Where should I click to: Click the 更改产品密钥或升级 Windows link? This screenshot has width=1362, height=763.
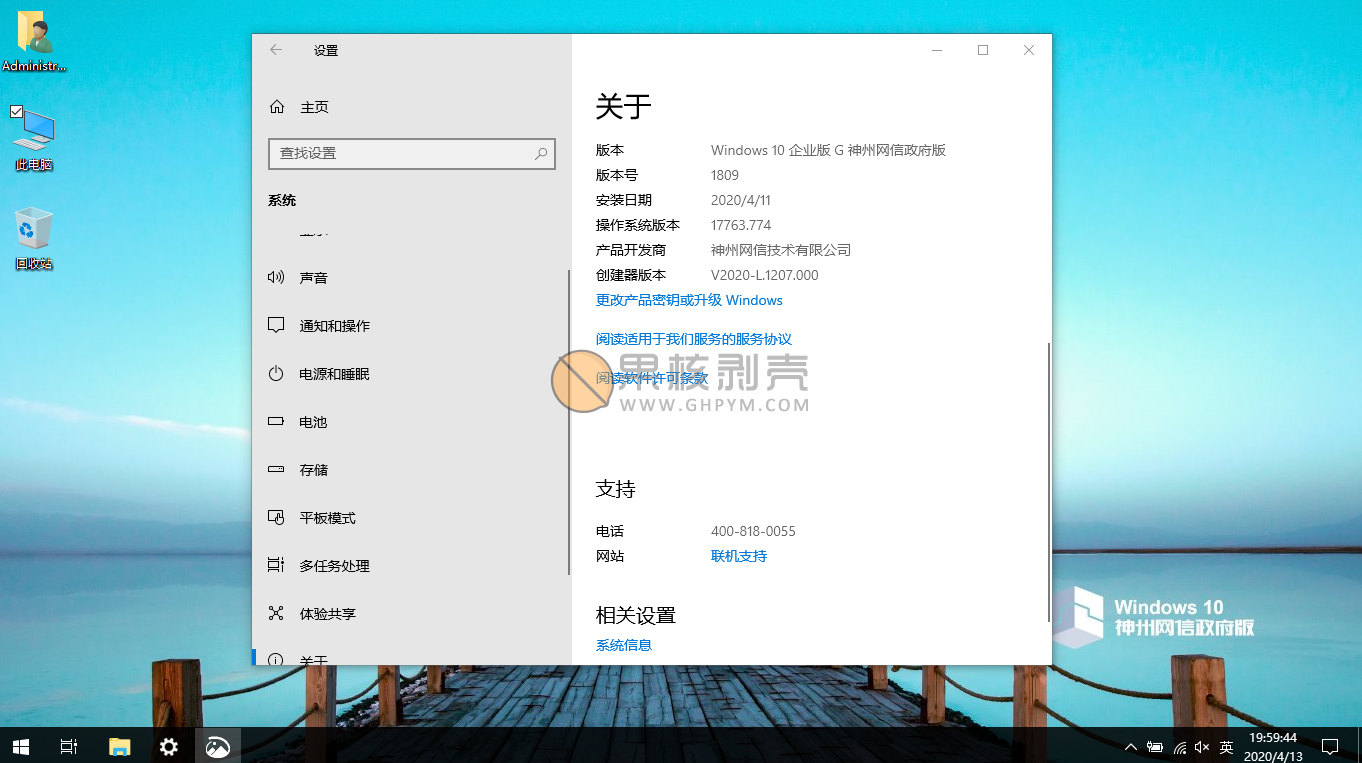[689, 300]
